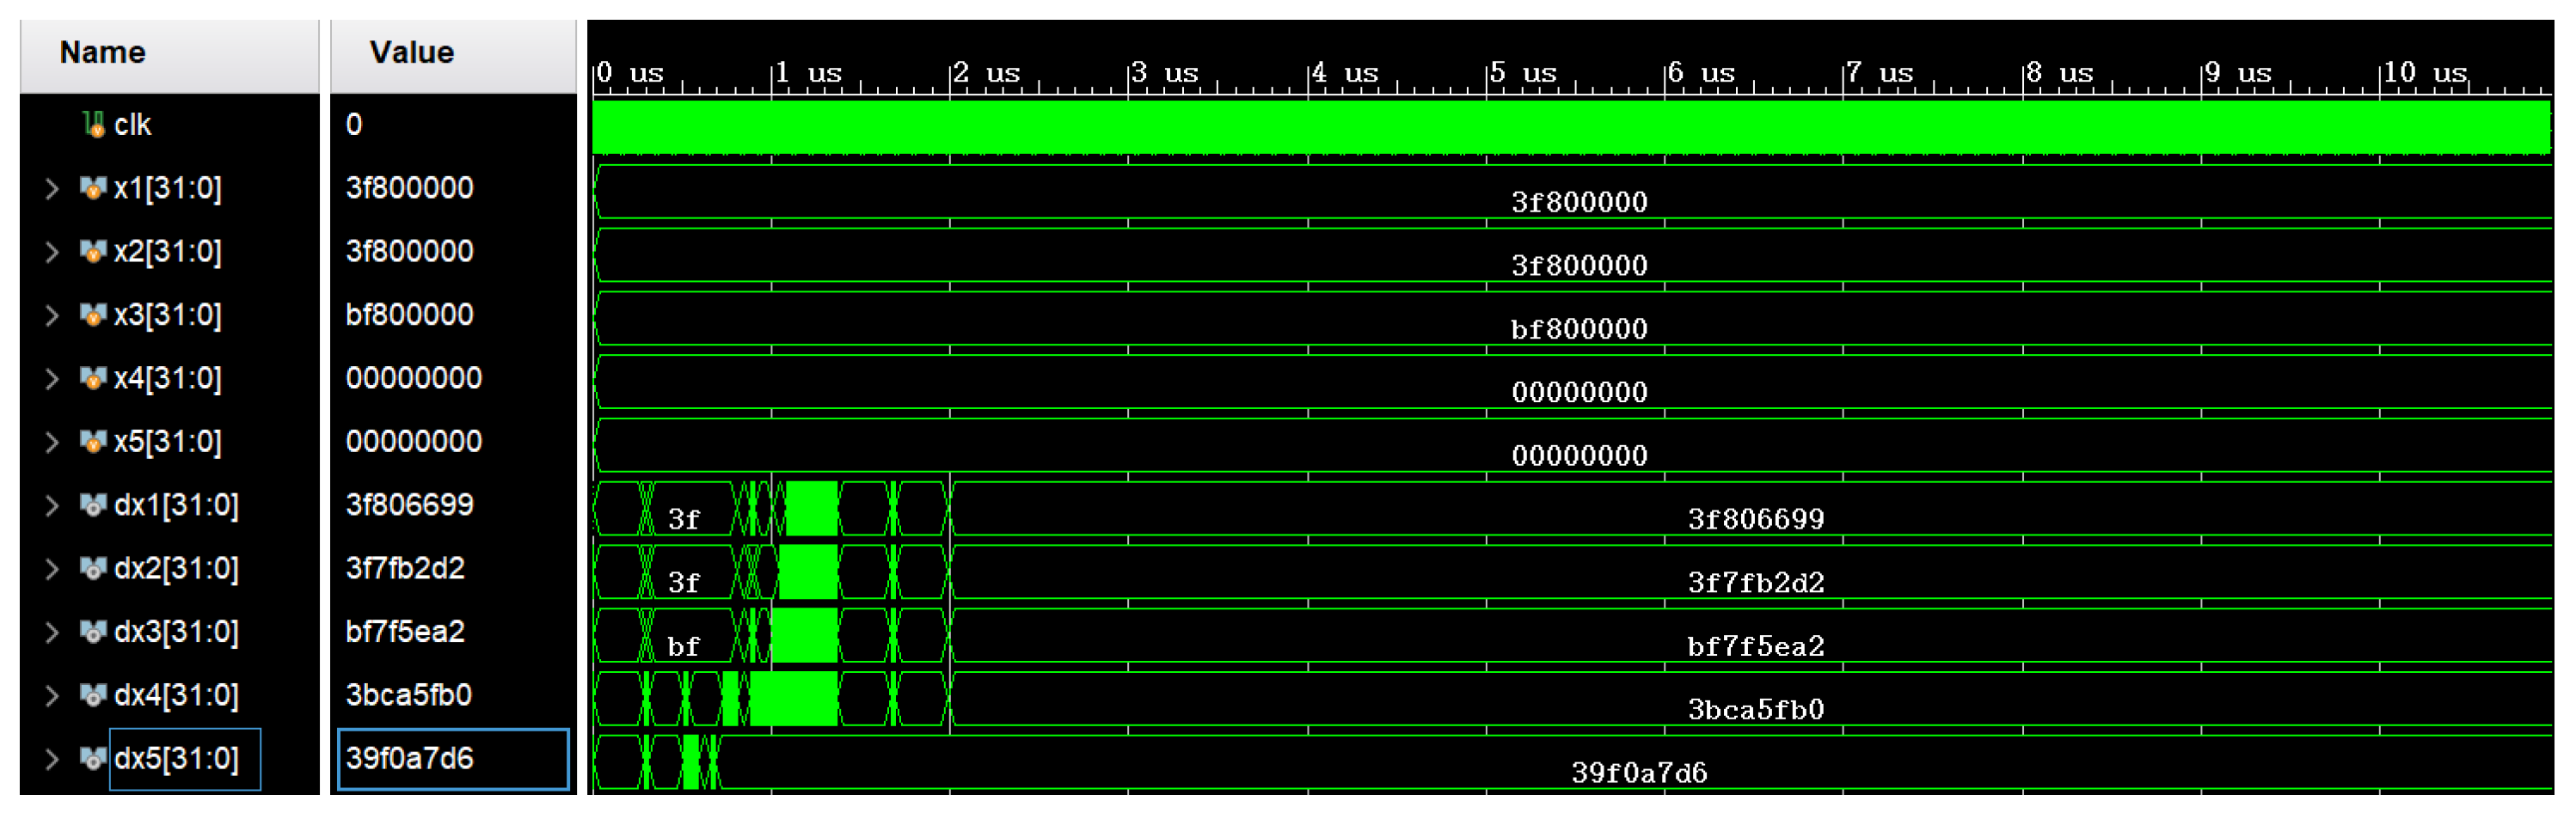Click the x4 value 00000000 in the Value column
Screen dimensions: 2576x813
(x=413, y=378)
